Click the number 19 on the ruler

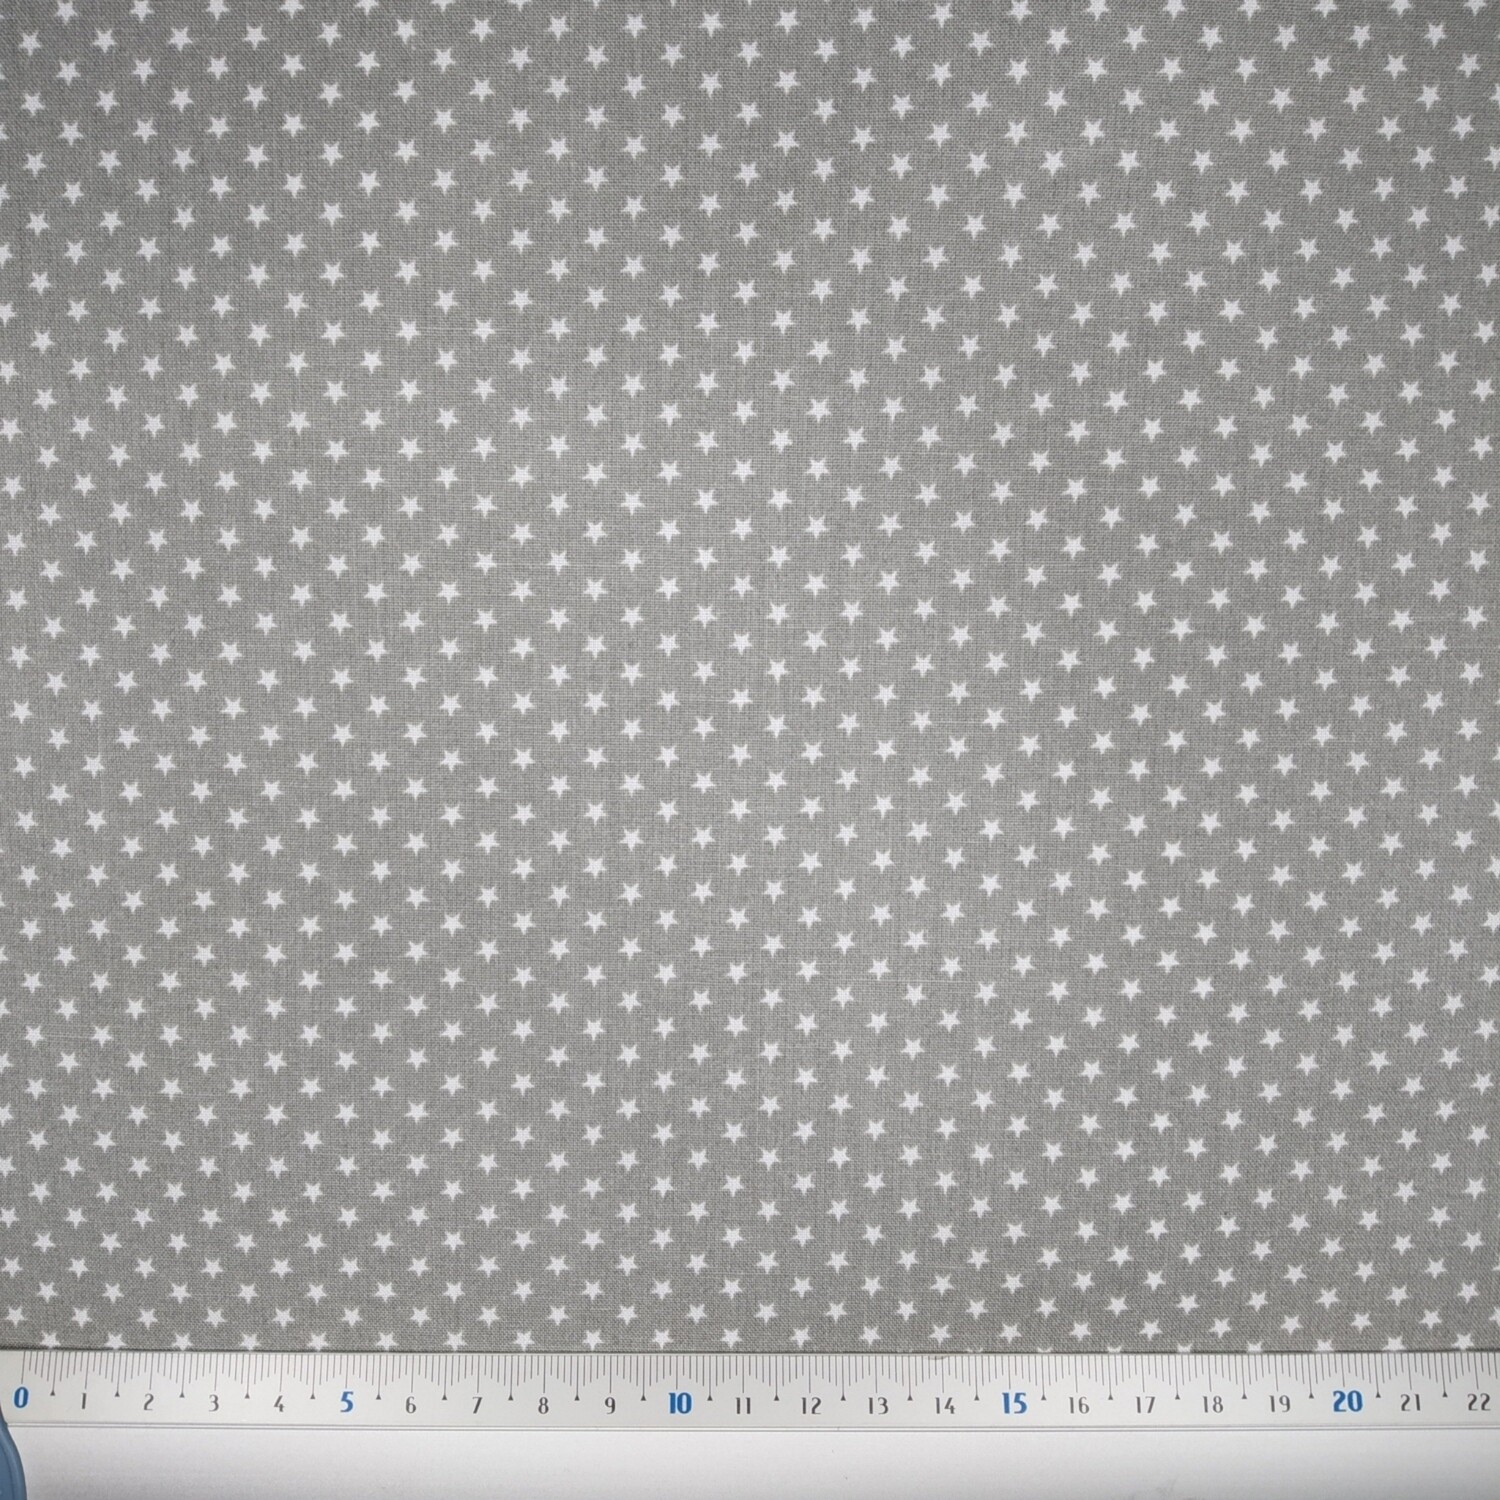point(1279,1404)
